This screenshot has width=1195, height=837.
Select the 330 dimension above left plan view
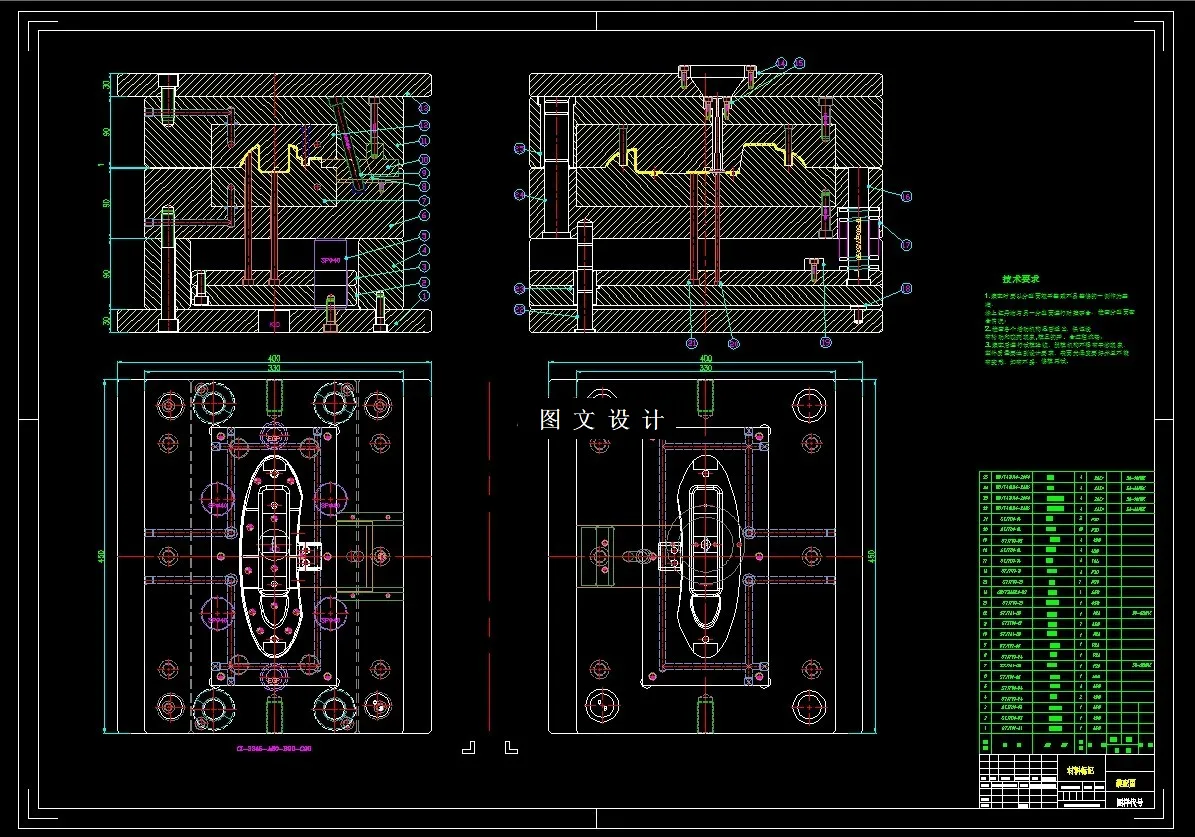coord(274,368)
